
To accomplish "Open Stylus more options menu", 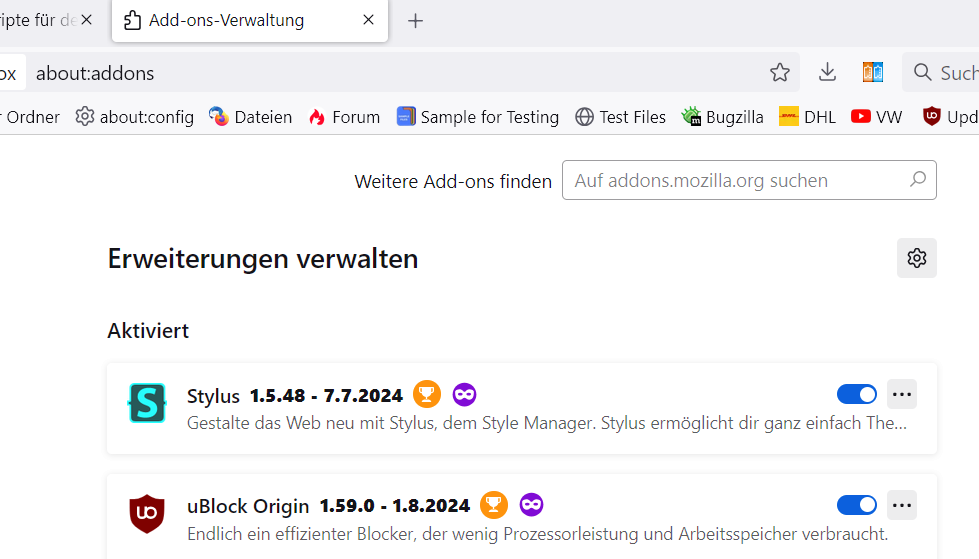I will [x=902, y=394].
